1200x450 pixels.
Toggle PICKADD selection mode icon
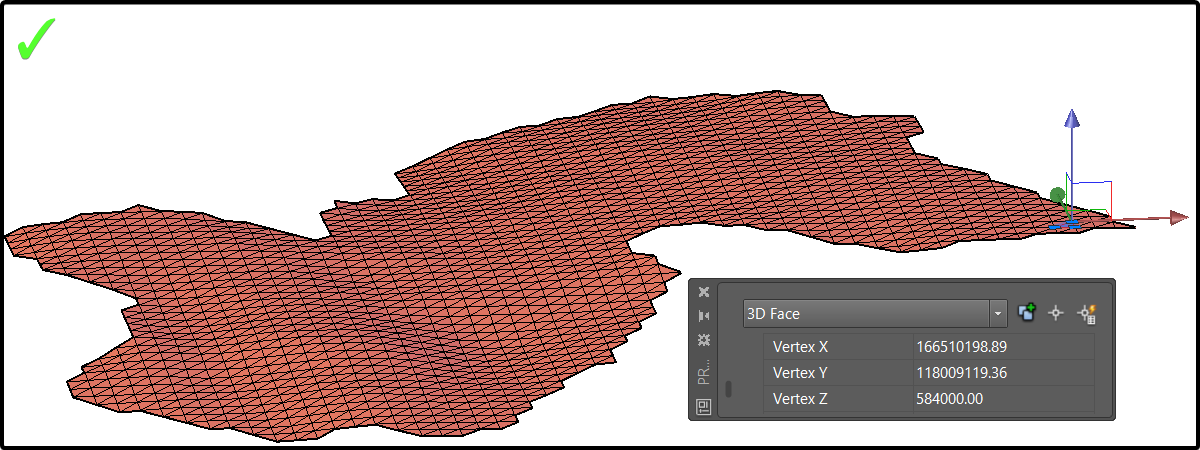[x=1026, y=314]
